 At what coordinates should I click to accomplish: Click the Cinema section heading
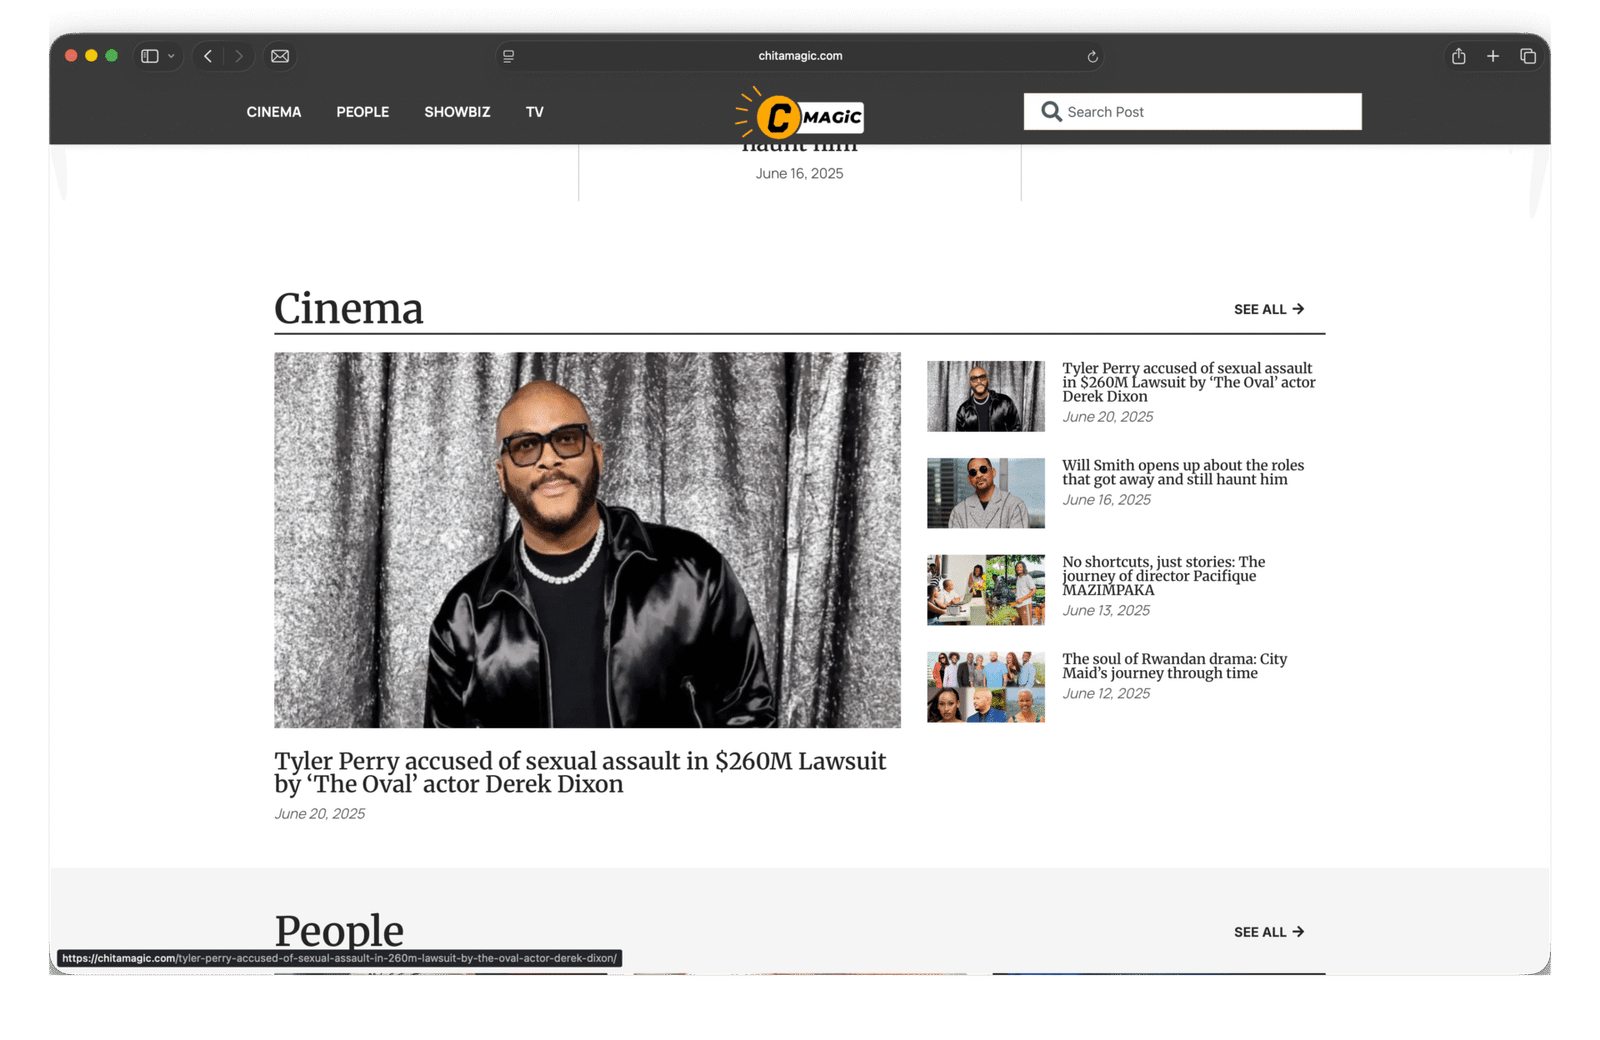click(349, 309)
